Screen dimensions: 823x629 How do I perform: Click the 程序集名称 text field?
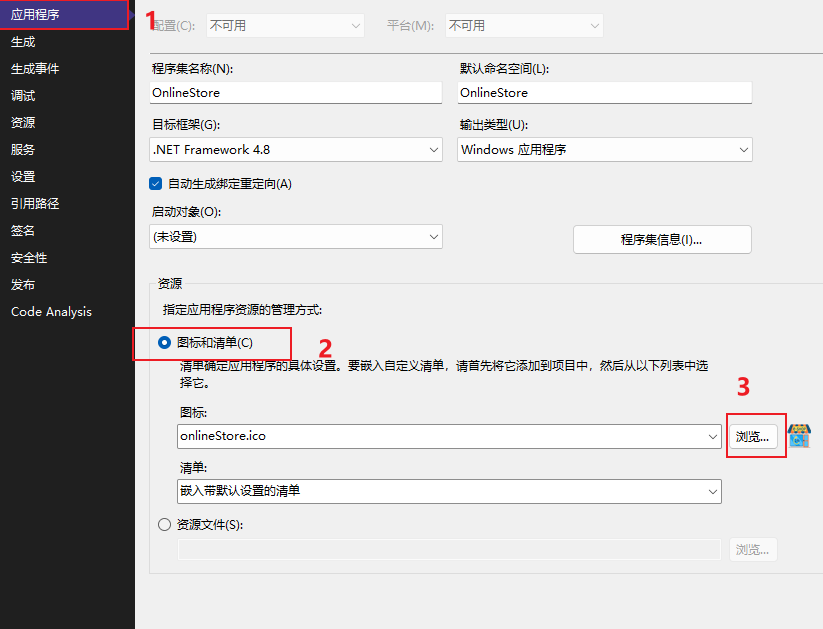(x=295, y=92)
